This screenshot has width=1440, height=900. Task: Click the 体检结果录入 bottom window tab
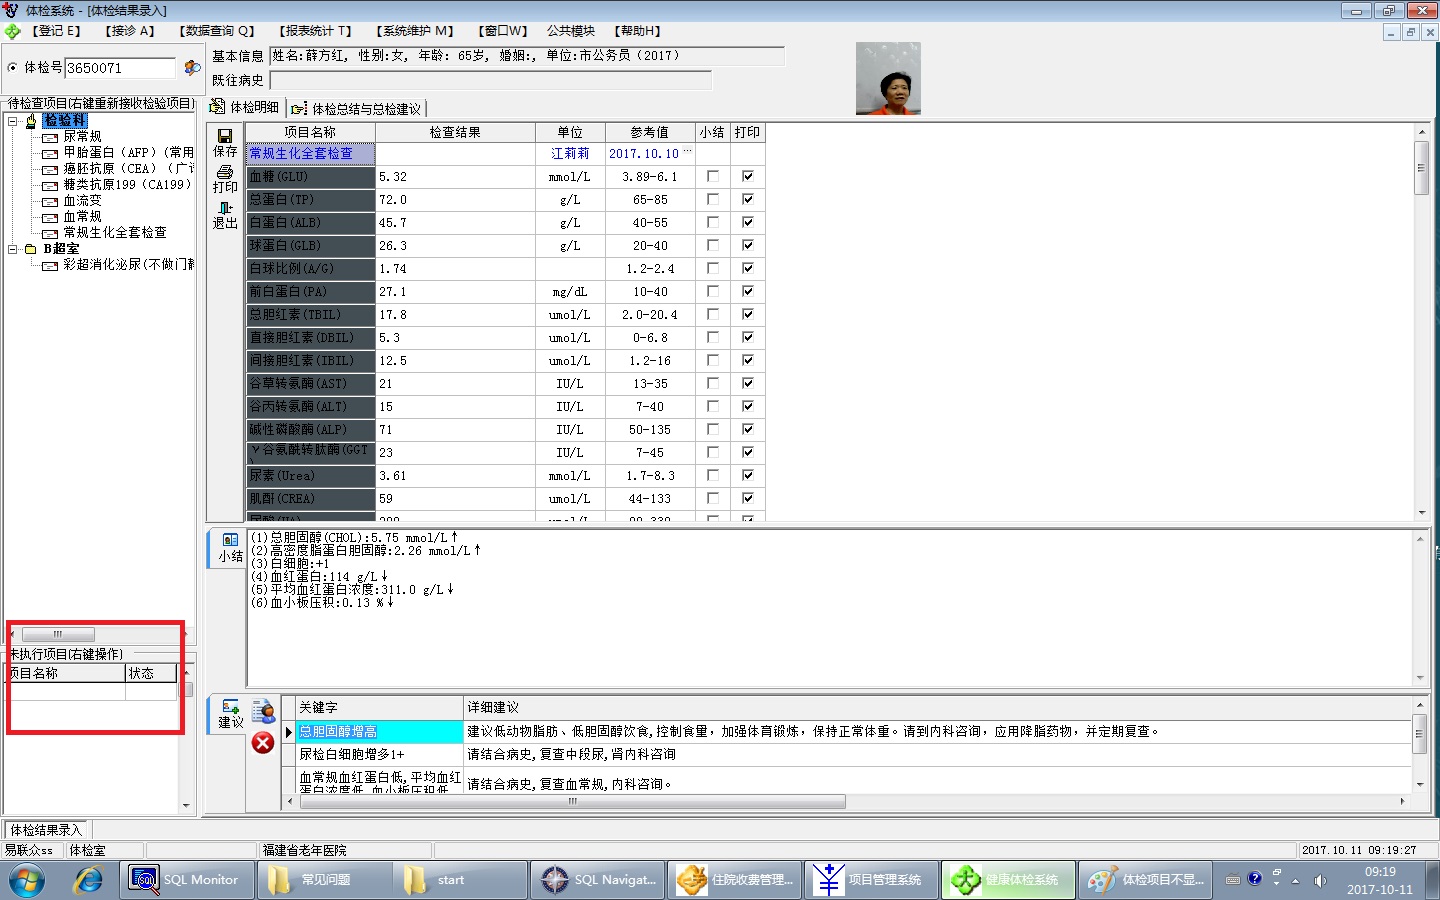46,830
